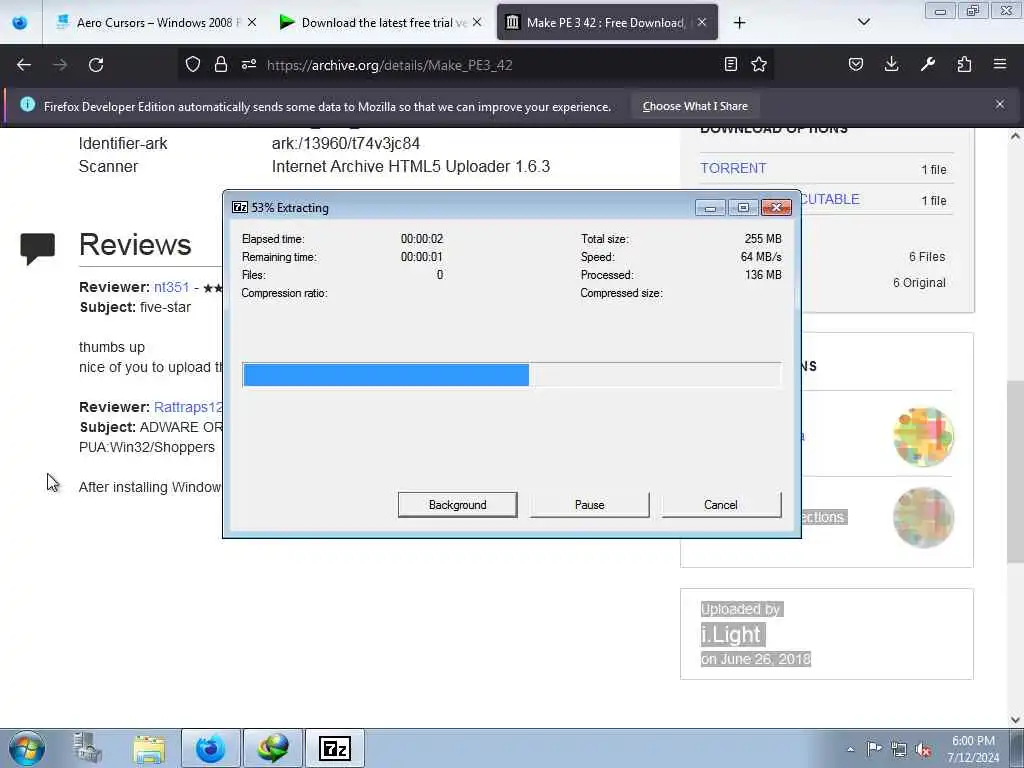Image resolution: width=1024 pixels, height=768 pixels.
Task: Open Firefox Developer Edition taskbar icon
Action: [x=210, y=748]
